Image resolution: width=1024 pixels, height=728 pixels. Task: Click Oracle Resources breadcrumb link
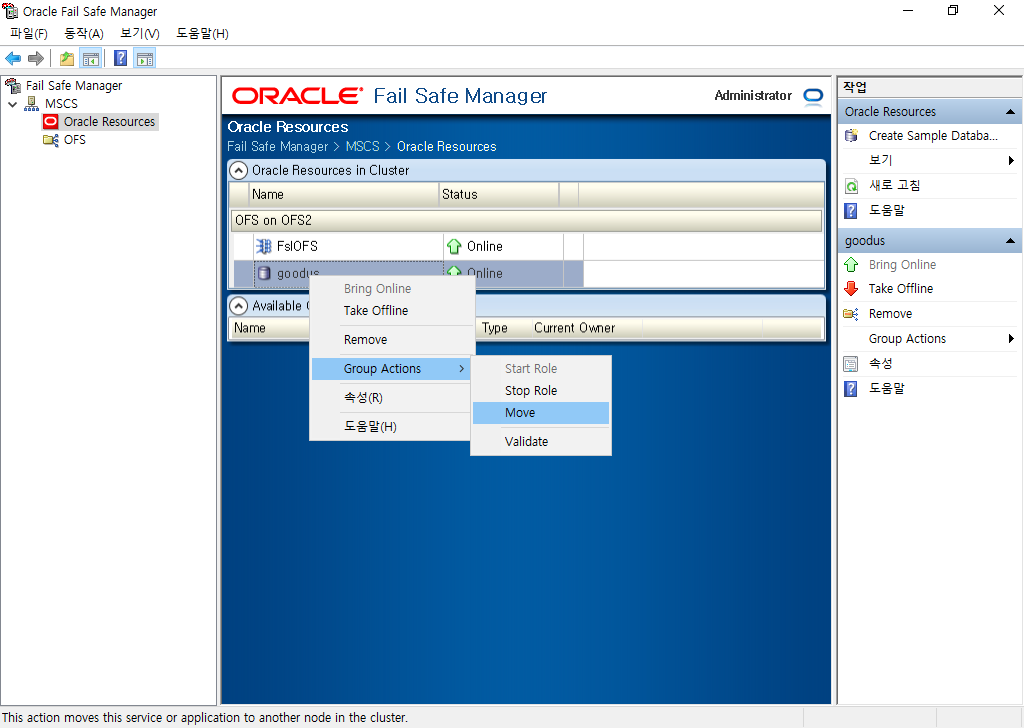click(447, 147)
